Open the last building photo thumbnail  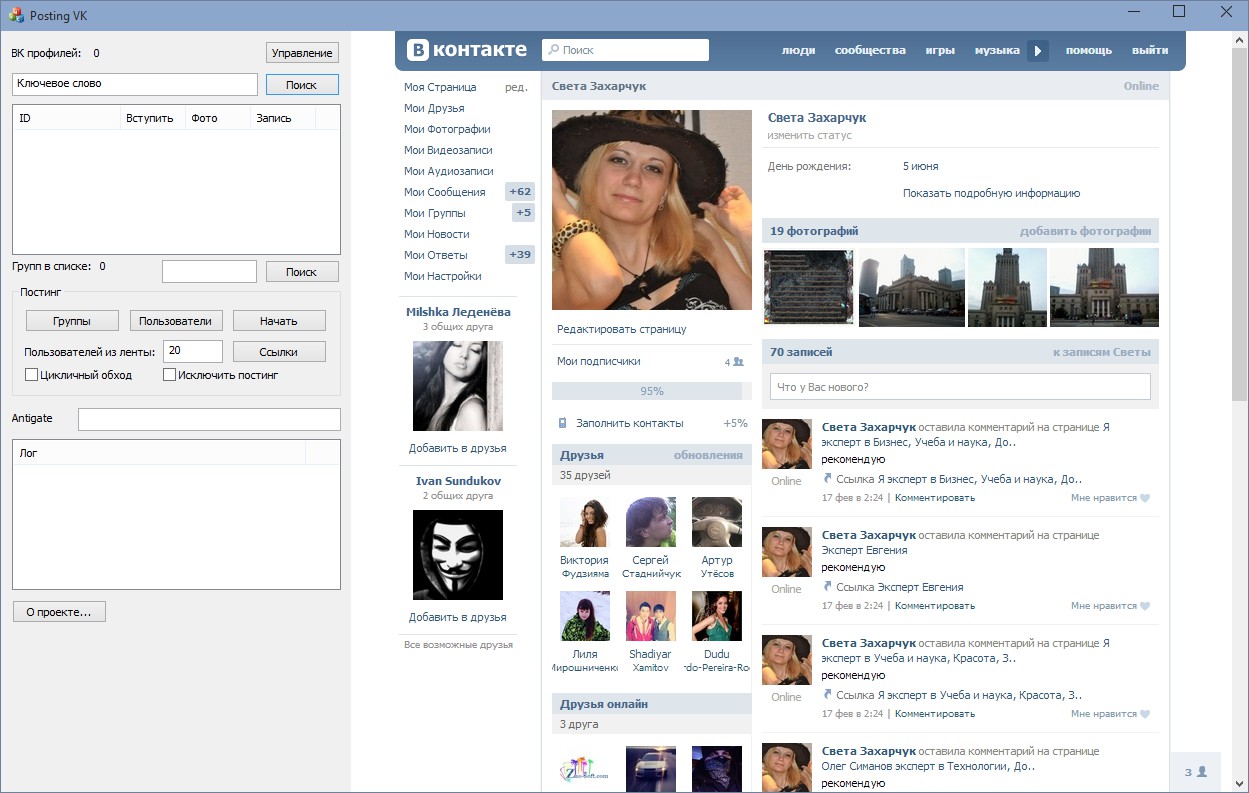[x=1104, y=288]
